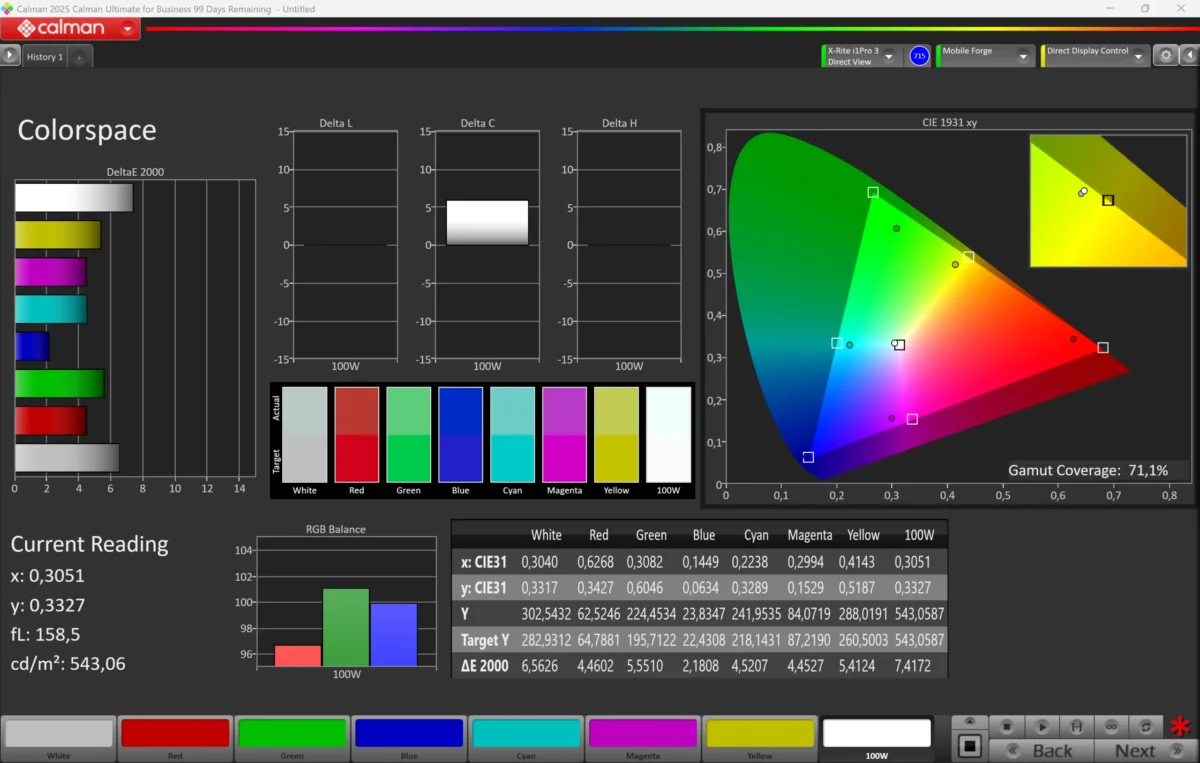
Task: Go to the Next workflow page
Action: coord(1134,750)
